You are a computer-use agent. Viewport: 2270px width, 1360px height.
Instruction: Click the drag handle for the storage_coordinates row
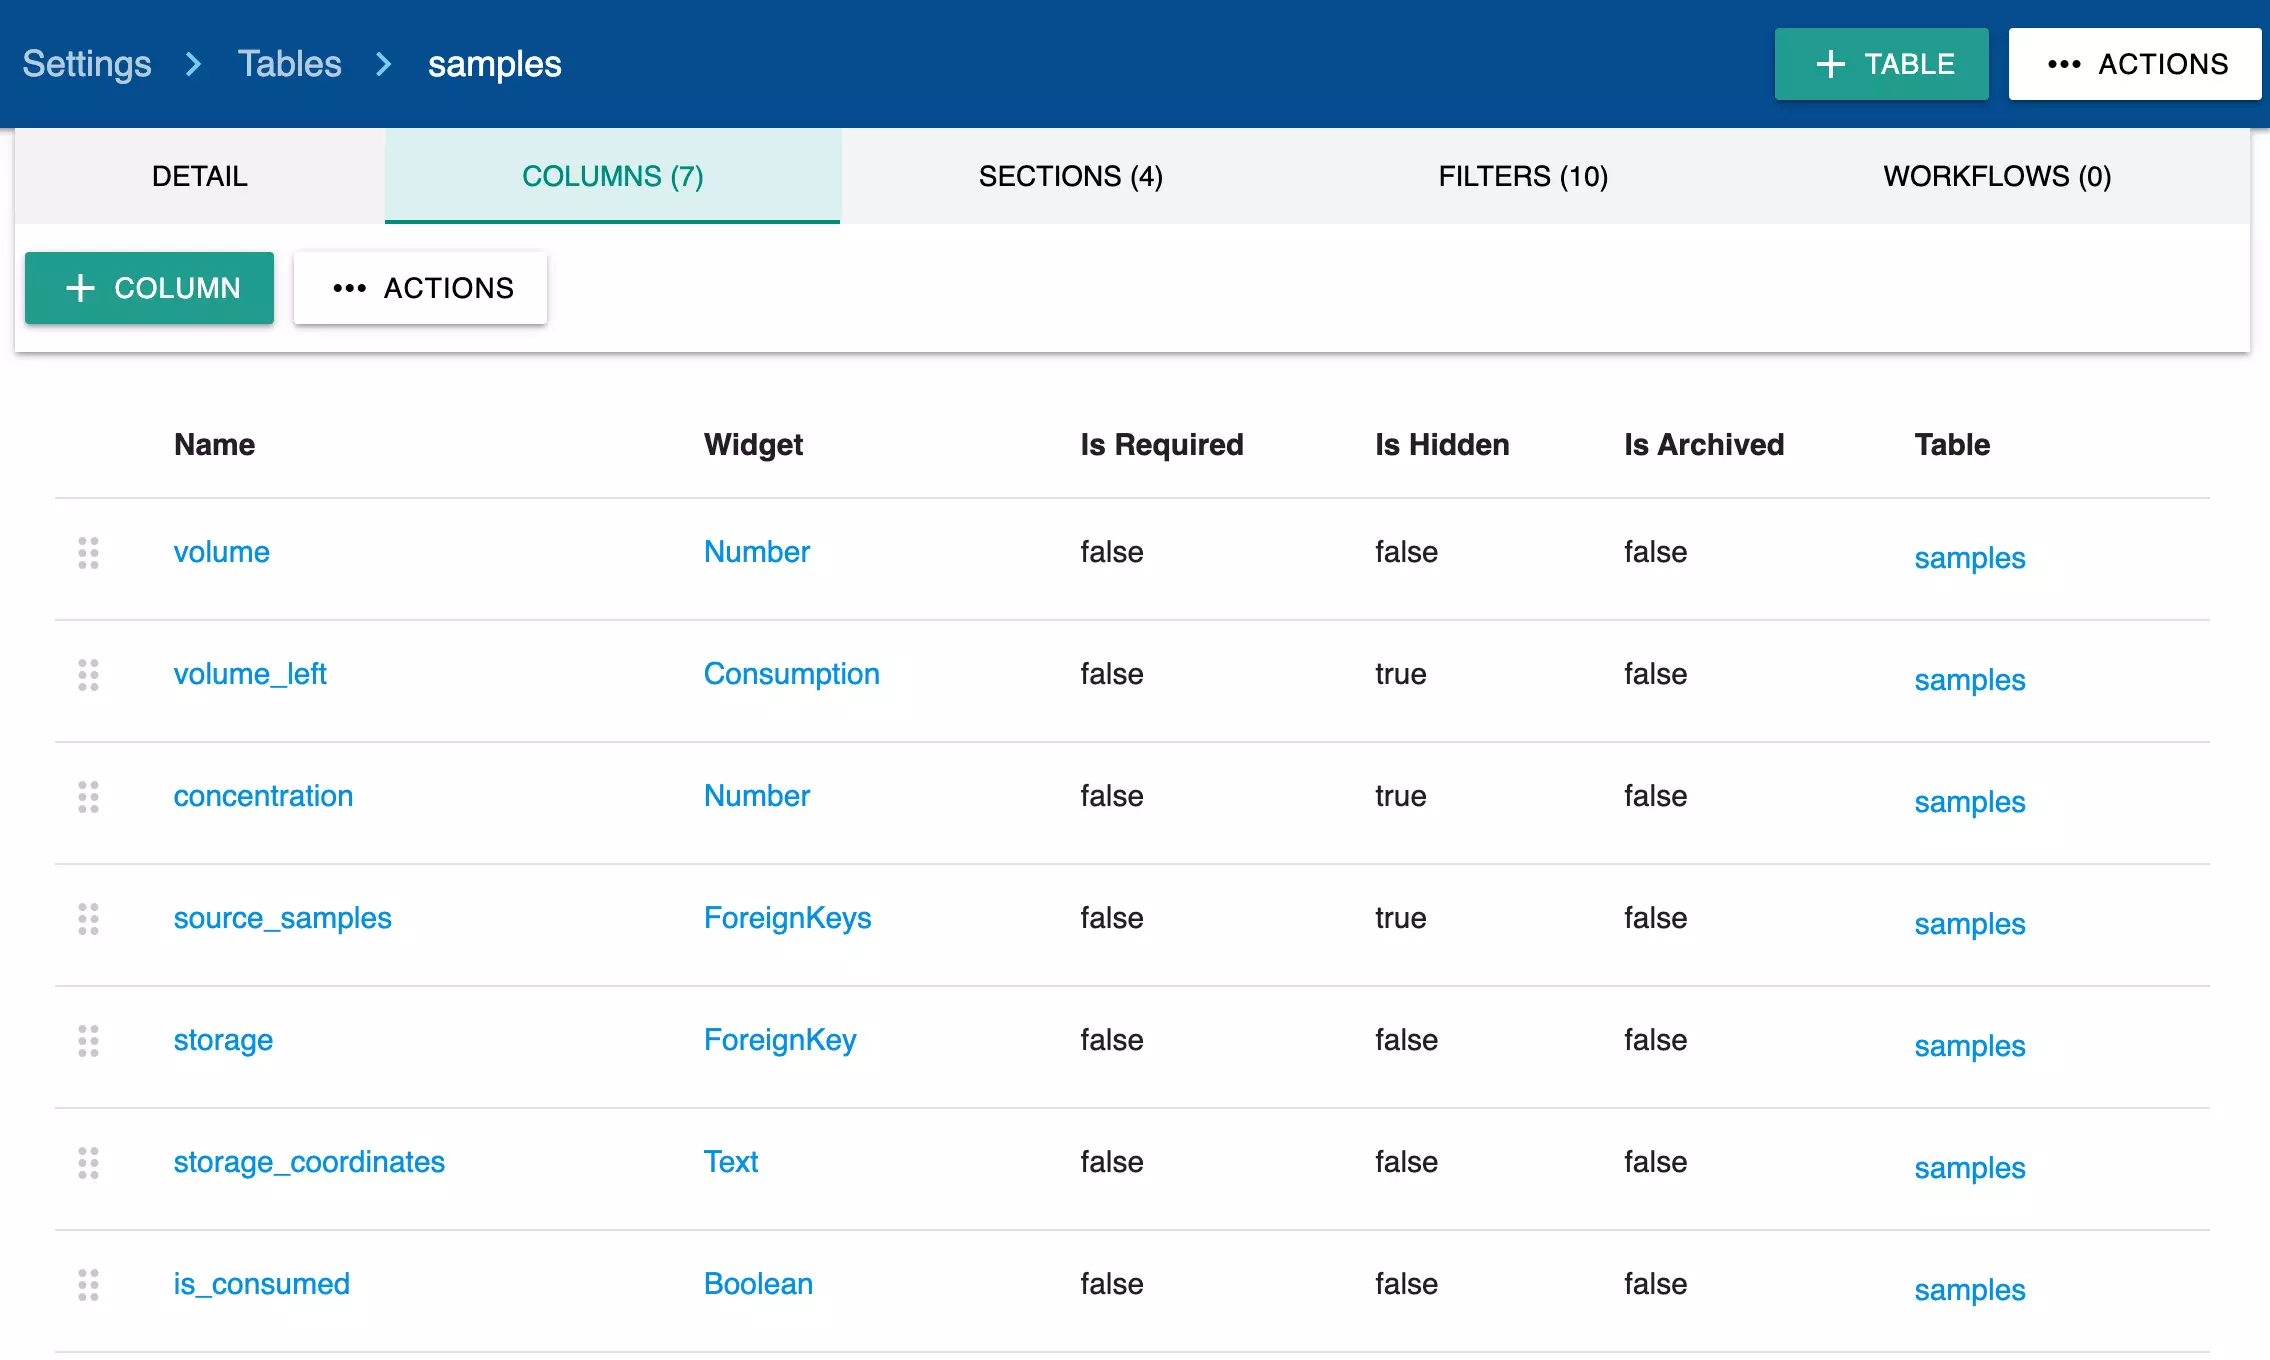[88, 1163]
